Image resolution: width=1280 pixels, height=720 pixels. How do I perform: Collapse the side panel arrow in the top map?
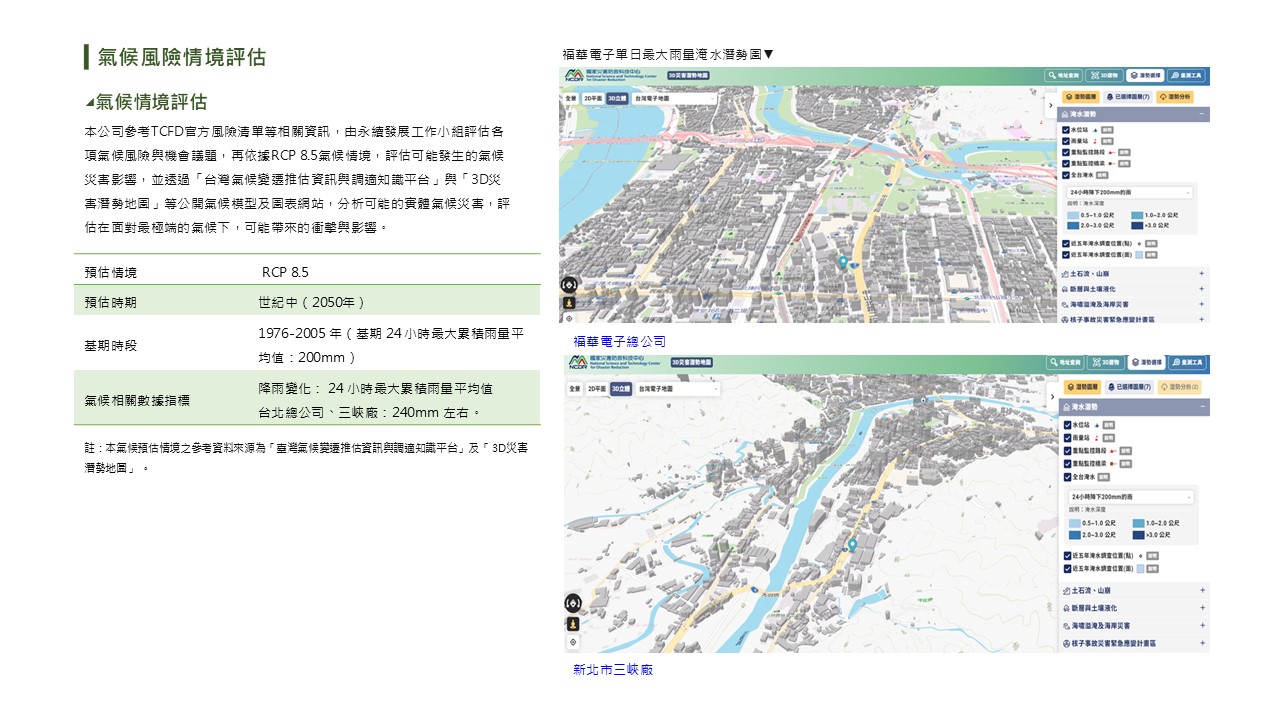tap(1051, 104)
